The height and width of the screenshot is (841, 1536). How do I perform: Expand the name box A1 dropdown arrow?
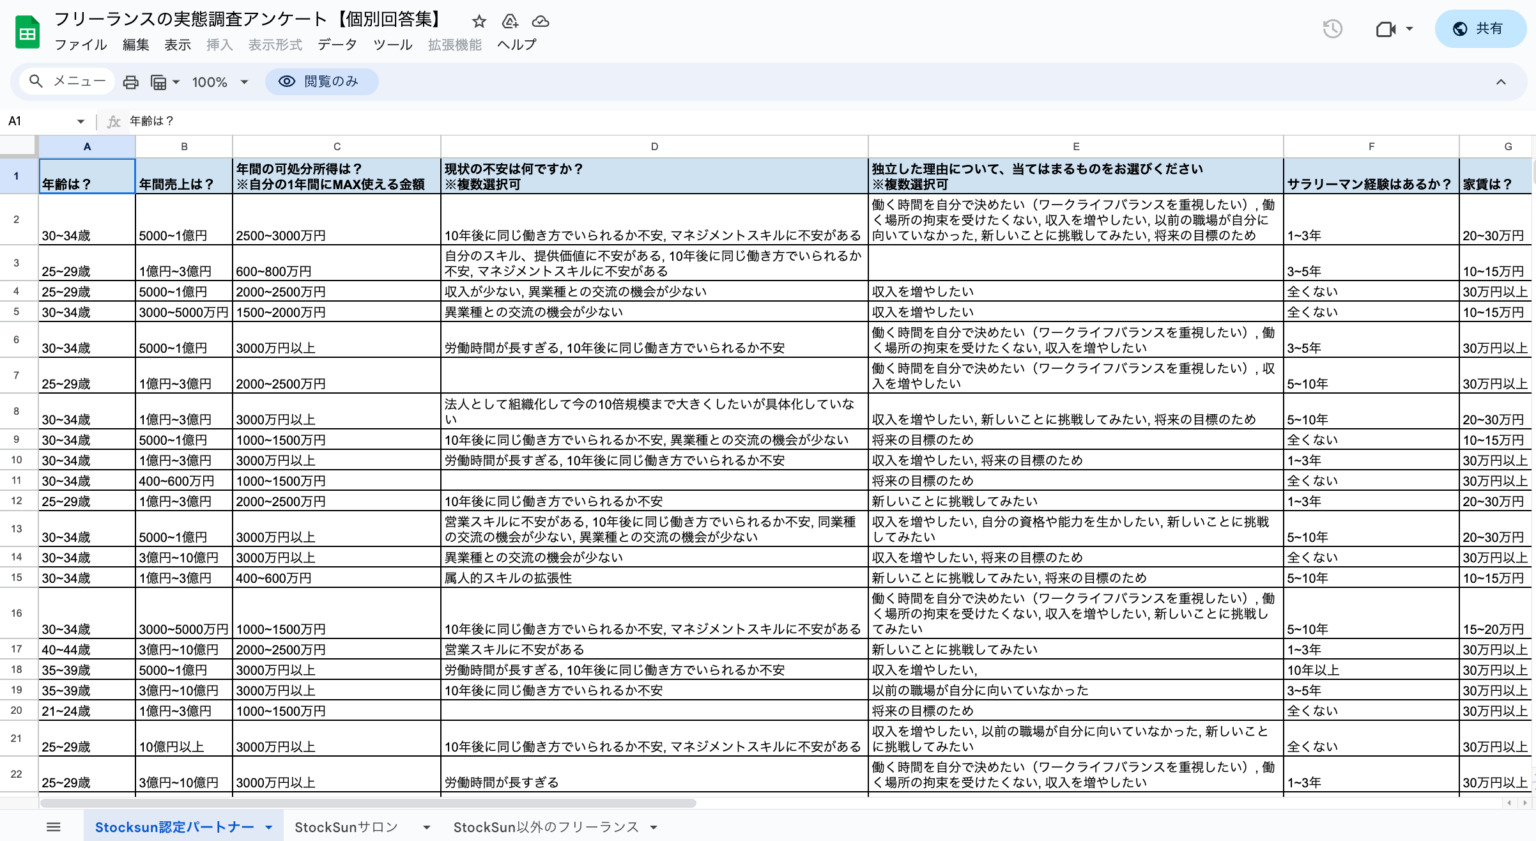[x=81, y=121]
